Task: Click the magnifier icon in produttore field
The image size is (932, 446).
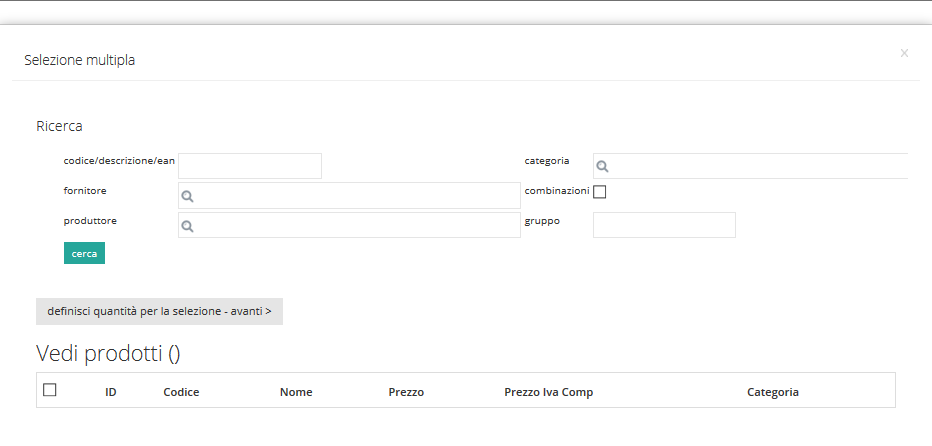Action: 187,226
